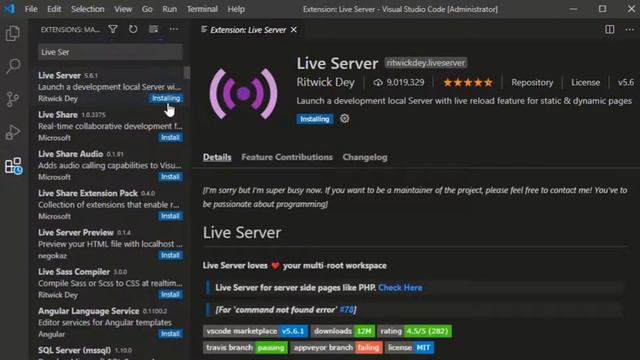The height and width of the screenshot is (360, 640).
Task: Open the File menu
Action: click(31, 9)
